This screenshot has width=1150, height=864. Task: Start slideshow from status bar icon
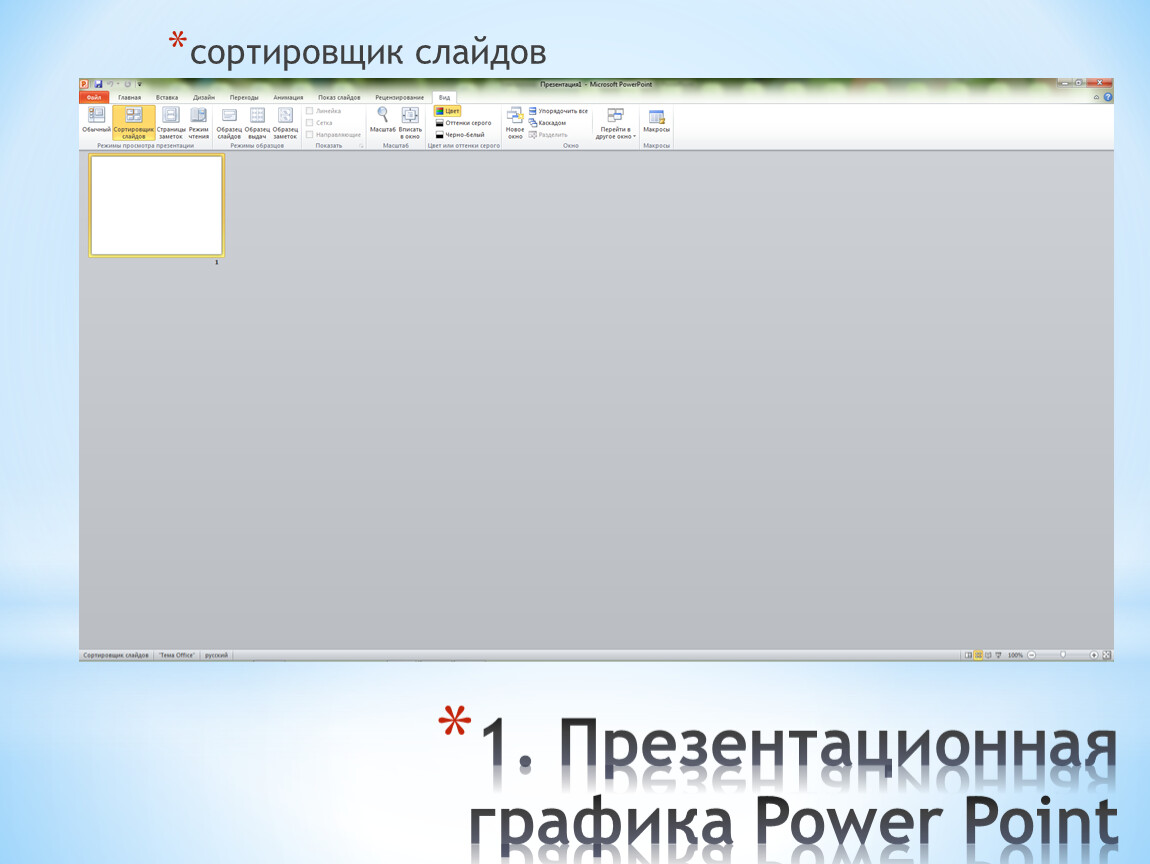tap(998, 655)
